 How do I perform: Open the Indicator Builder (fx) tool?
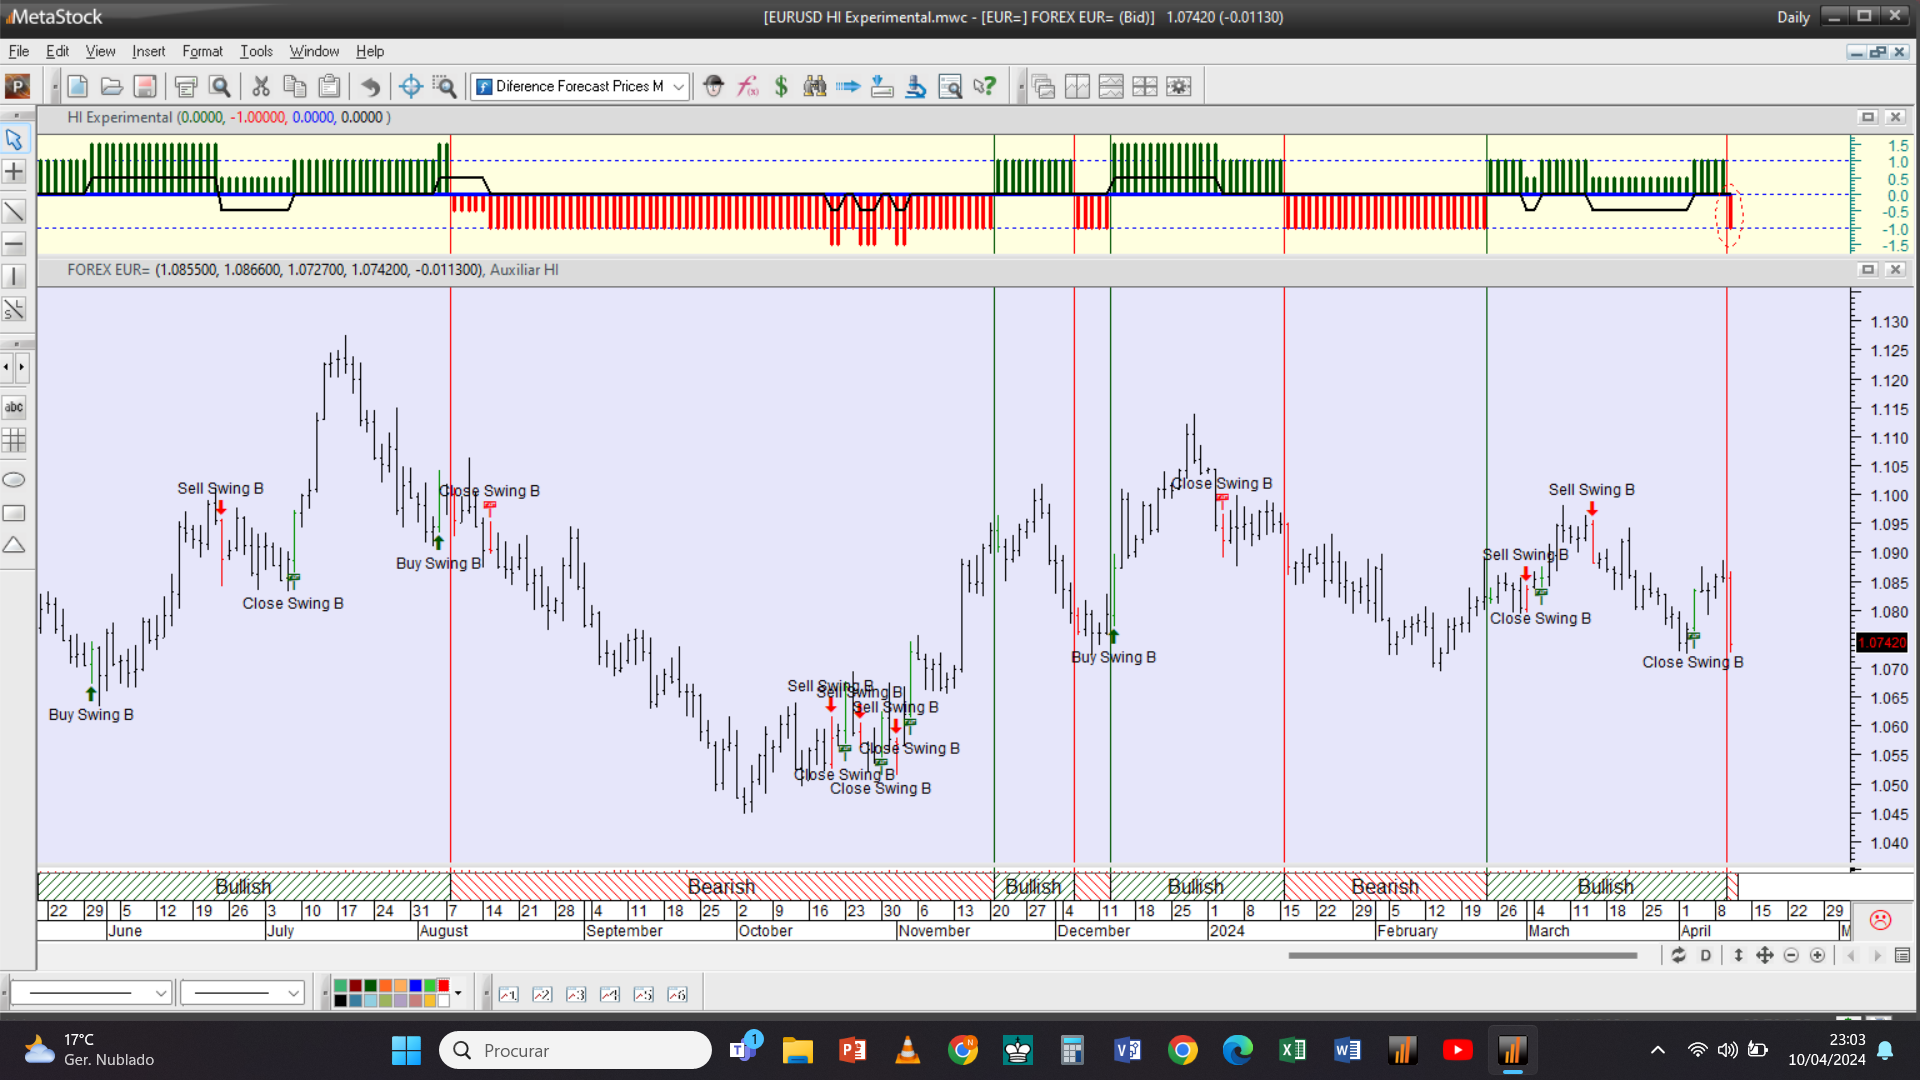748,87
